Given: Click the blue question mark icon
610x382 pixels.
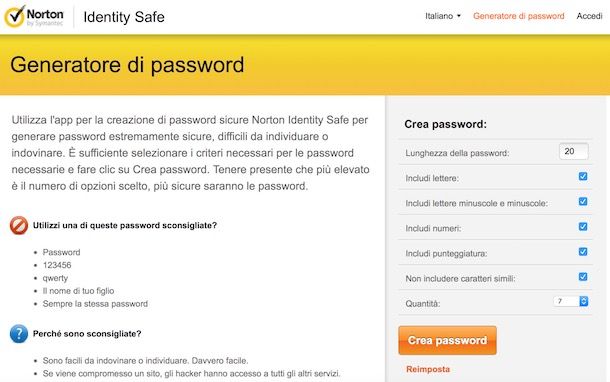Looking at the screenshot, I should [19, 334].
